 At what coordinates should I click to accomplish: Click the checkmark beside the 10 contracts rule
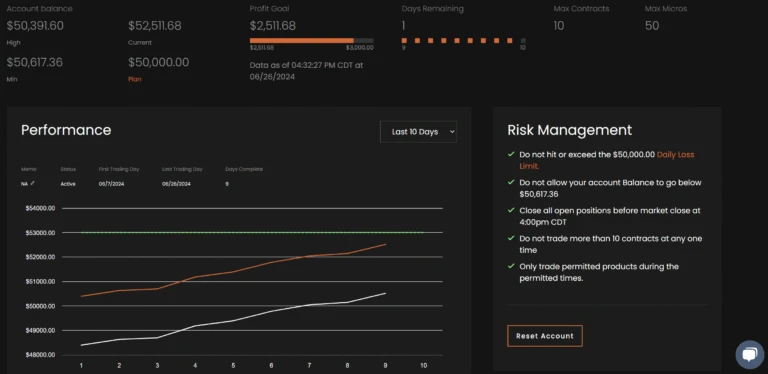(511, 238)
